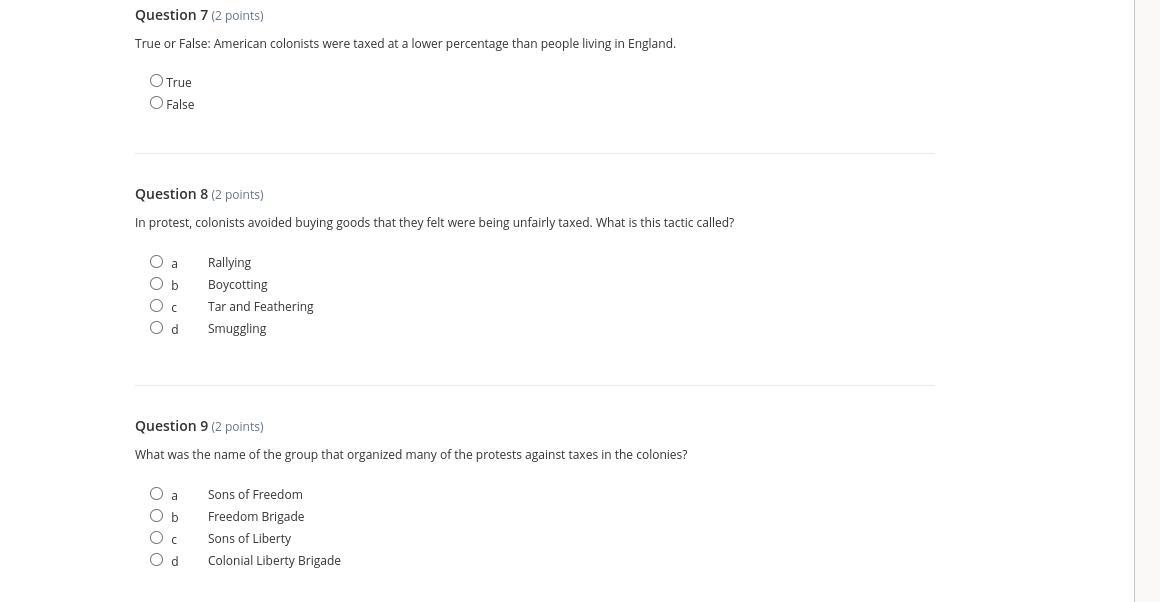Pick radio option a for Question 9
This screenshot has height=602, width=1160.
click(x=156, y=494)
